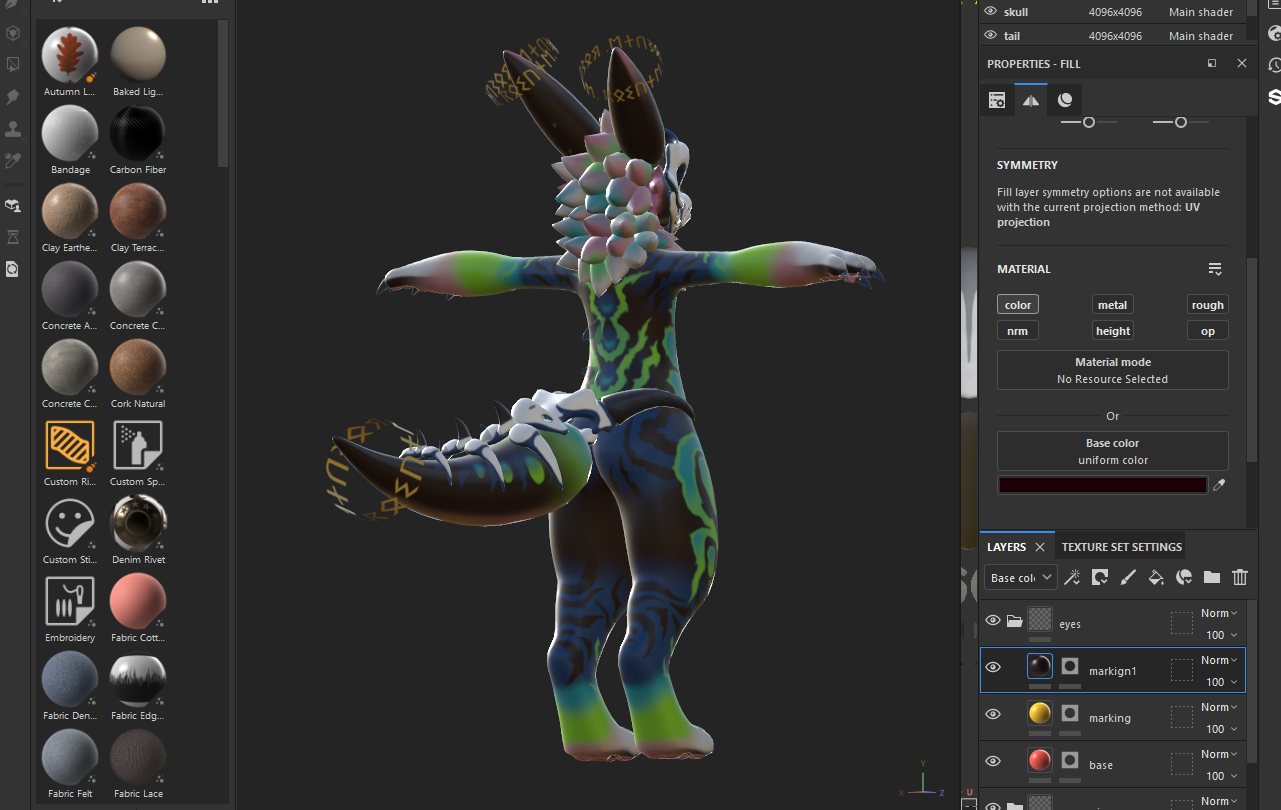Change the blend mode of base layer
This screenshot has height=810, width=1281.
pos(1220,754)
